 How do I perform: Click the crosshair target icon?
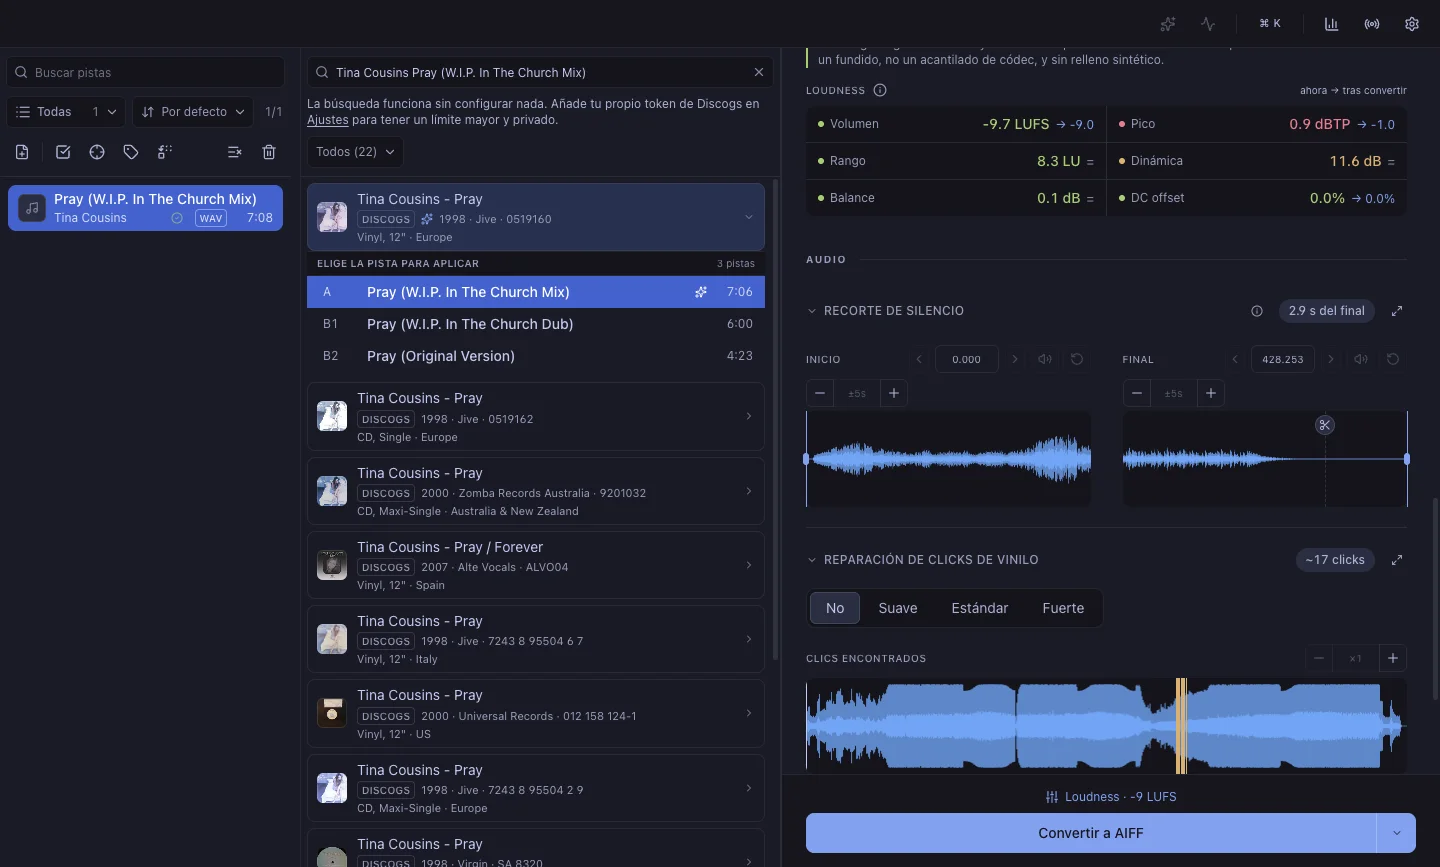pyautogui.click(x=97, y=152)
